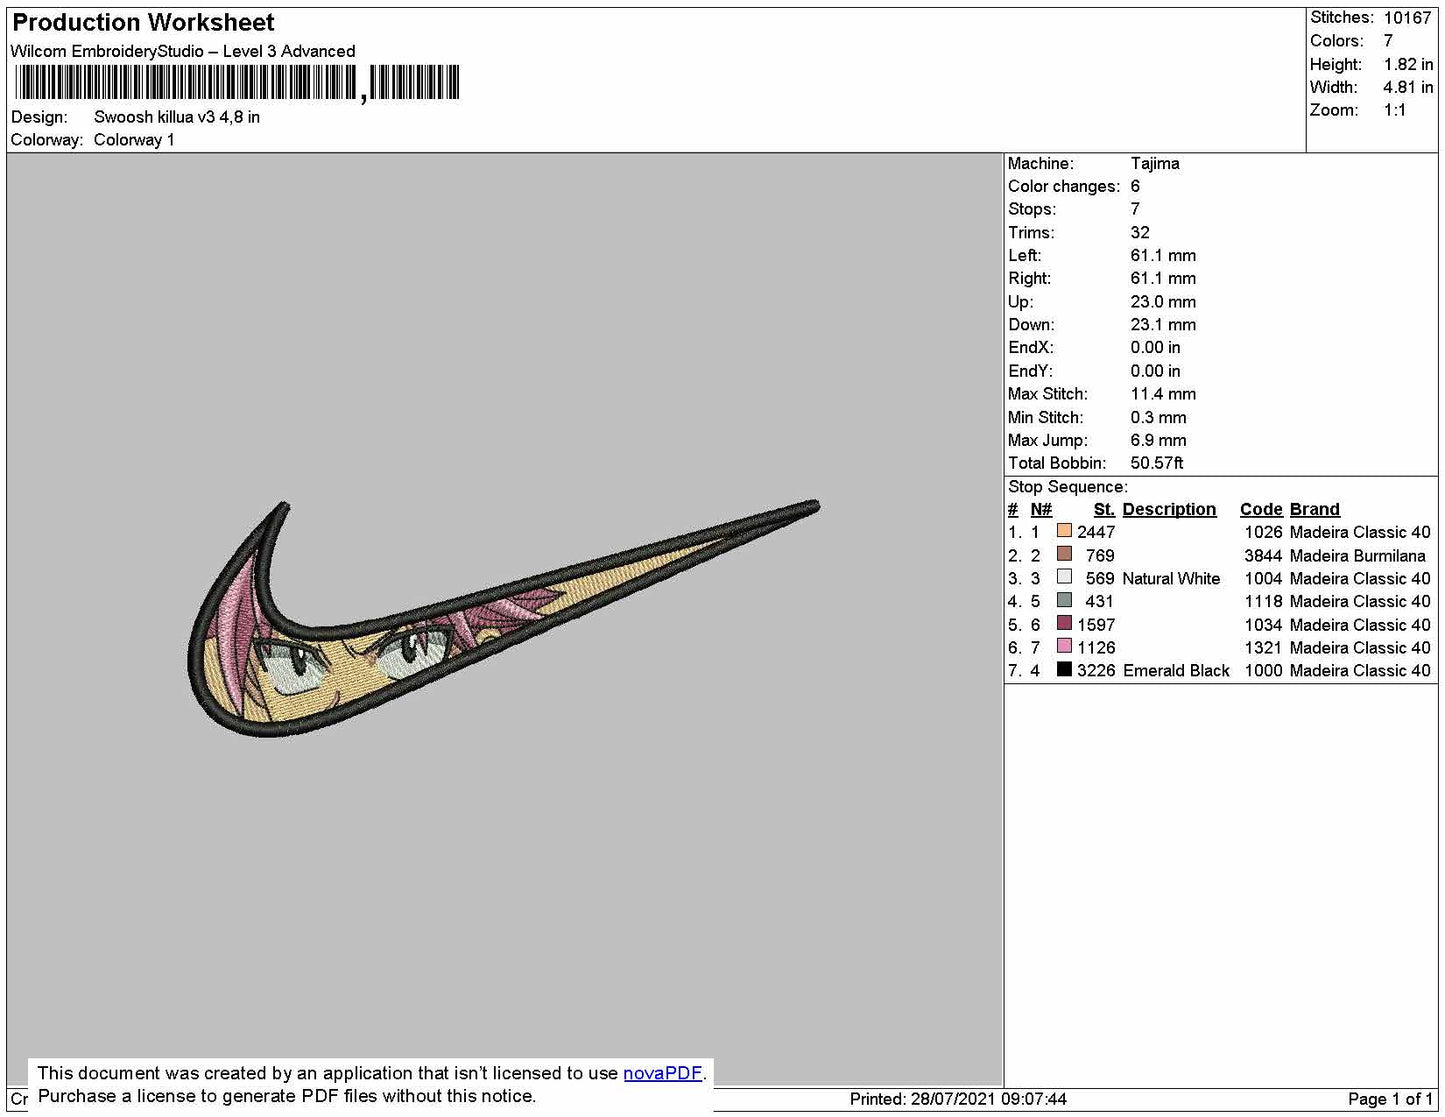
Task: Click the 'Madeira Burmilana' brand entry
Action: [x=1357, y=555]
